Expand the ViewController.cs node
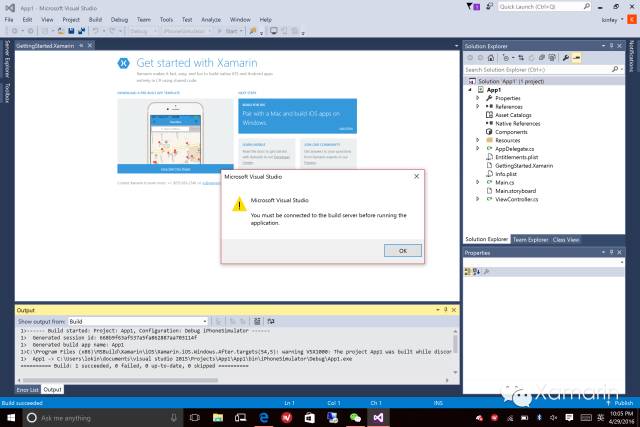The width and height of the screenshot is (640, 427). click(477, 199)
